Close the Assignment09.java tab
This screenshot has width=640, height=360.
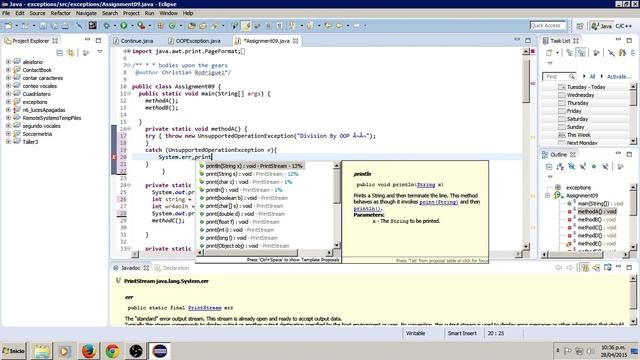click(x=296, y=41)
